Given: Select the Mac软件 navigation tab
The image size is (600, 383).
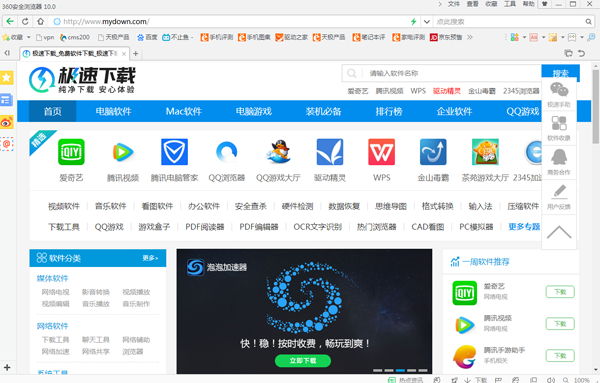Looking at the screenshot, I should click(184, 111).
